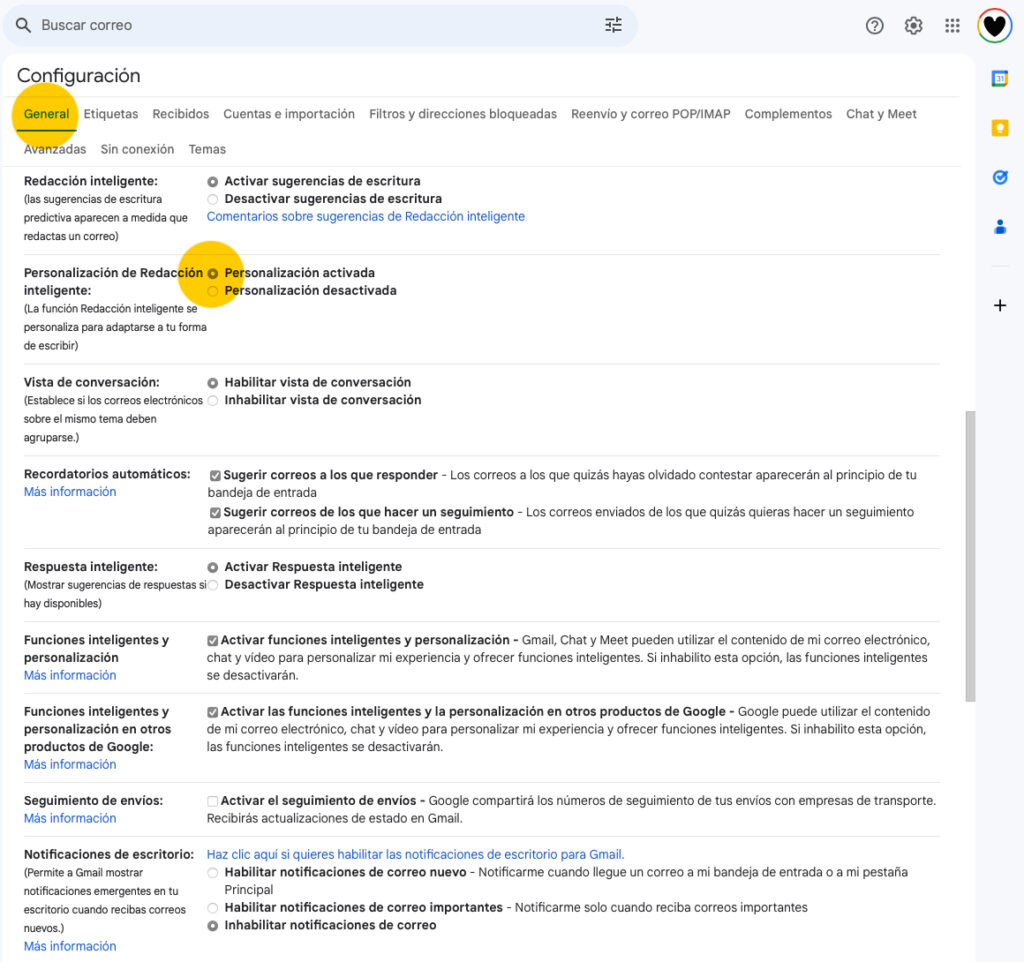The width and height of the screenshot is (1024, 962).
Task: Click link to enable desktop notifications for Gmail
Action: click(415, 854)
